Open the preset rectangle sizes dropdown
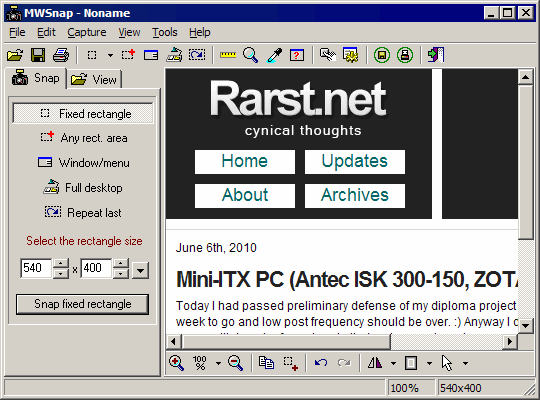The height and width of the screenshot is (400, 540). pos(140,270)
